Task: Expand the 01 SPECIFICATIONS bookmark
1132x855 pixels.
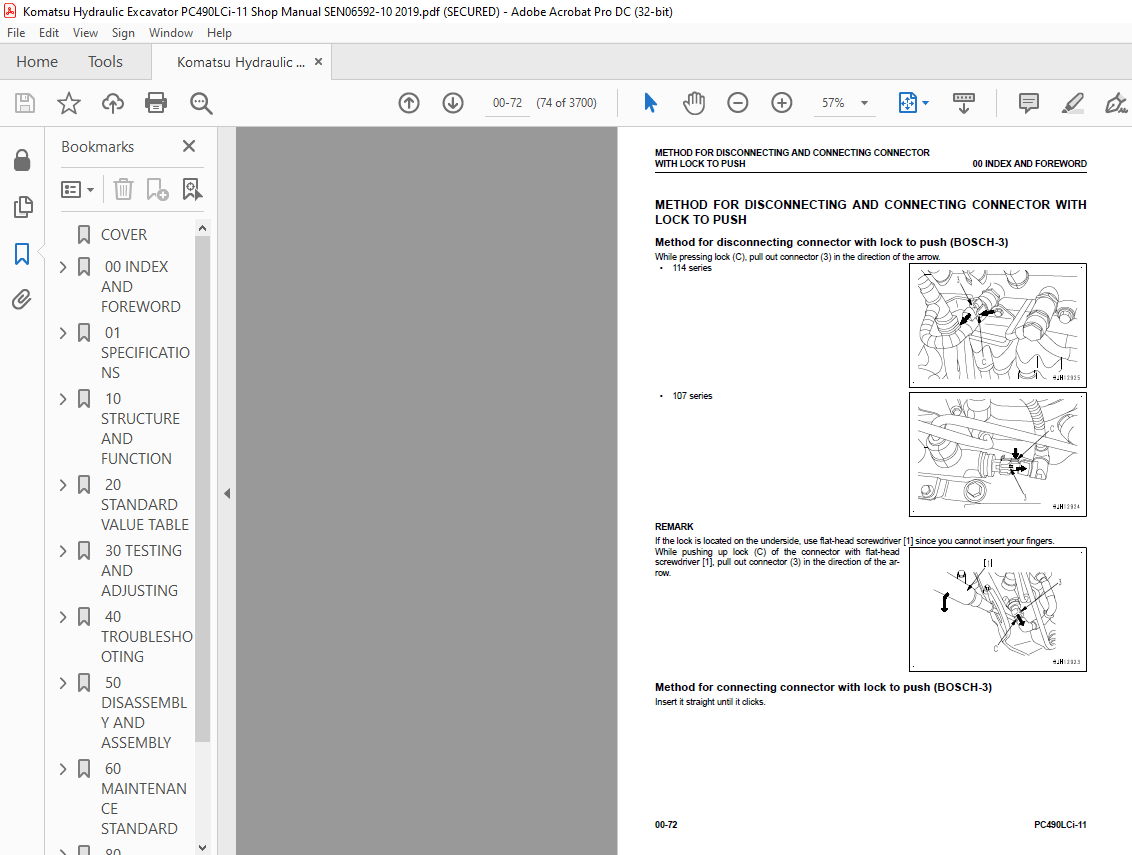Action: point(64,333)
